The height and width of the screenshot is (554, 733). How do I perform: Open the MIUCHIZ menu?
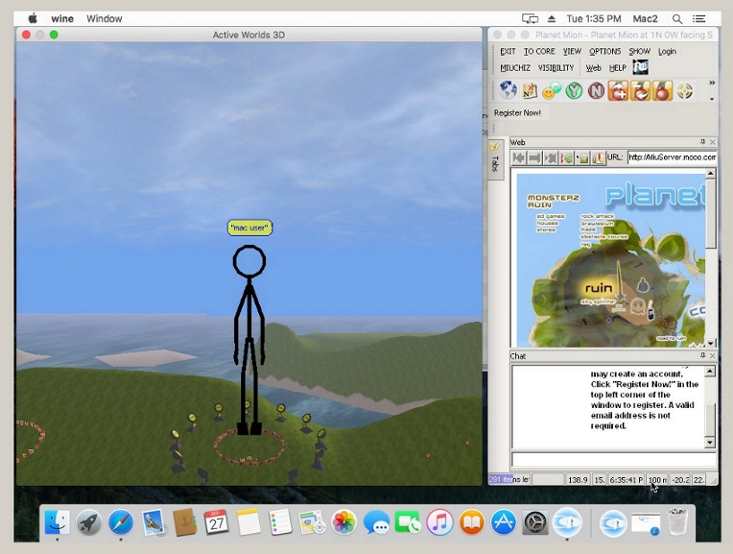tap(515, 68)
